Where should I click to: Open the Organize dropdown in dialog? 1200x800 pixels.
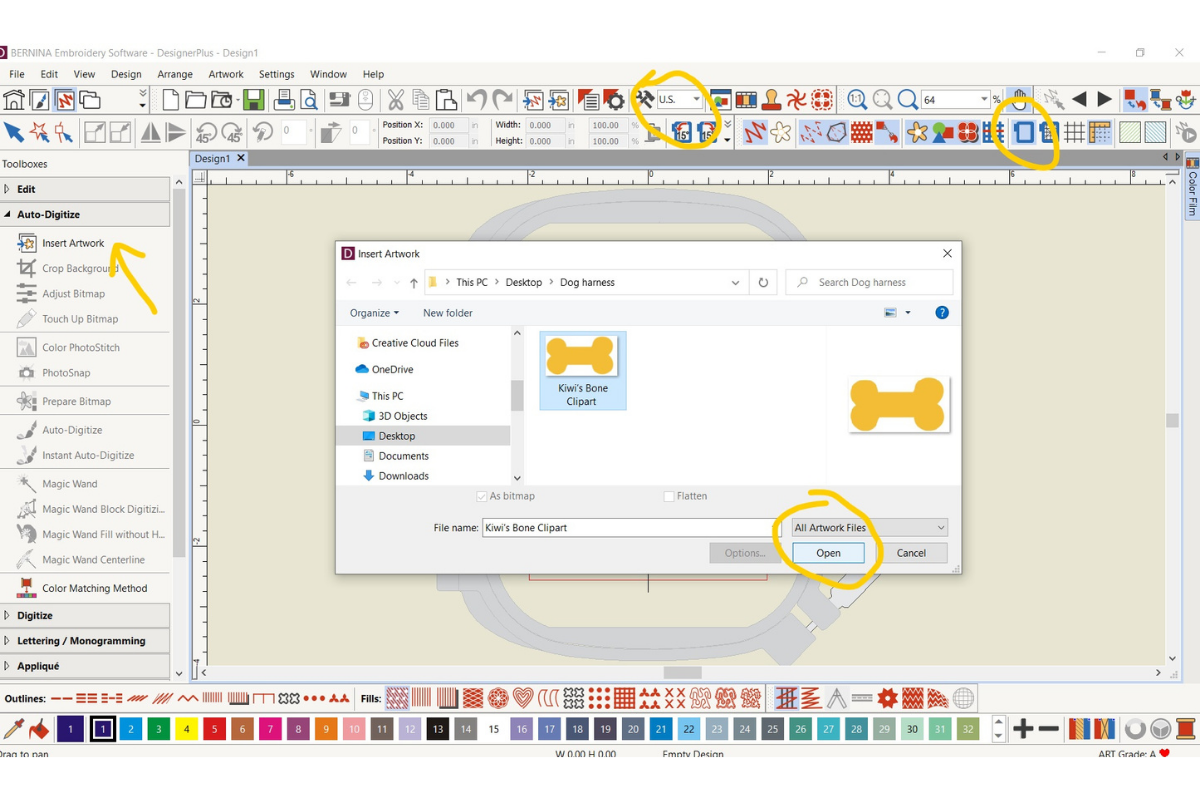tap(374, 313)
